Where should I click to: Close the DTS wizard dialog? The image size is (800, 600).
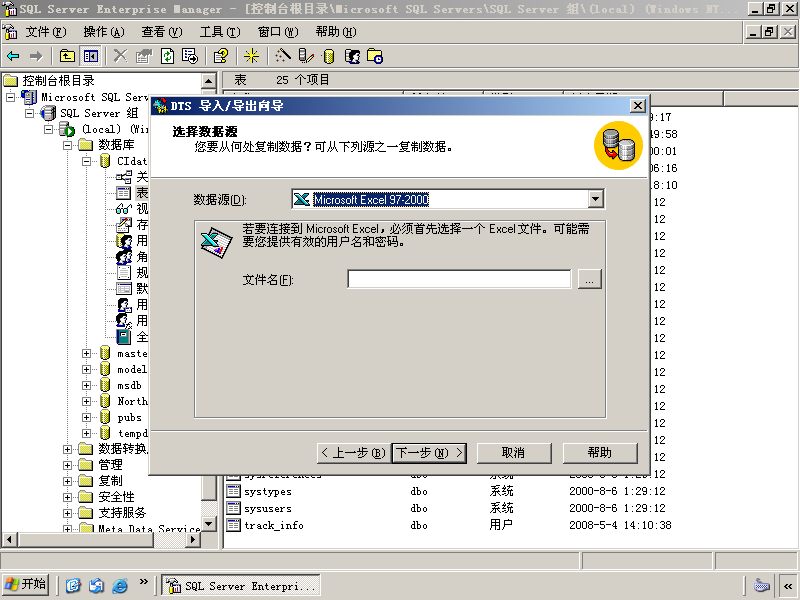pos(637,106)
